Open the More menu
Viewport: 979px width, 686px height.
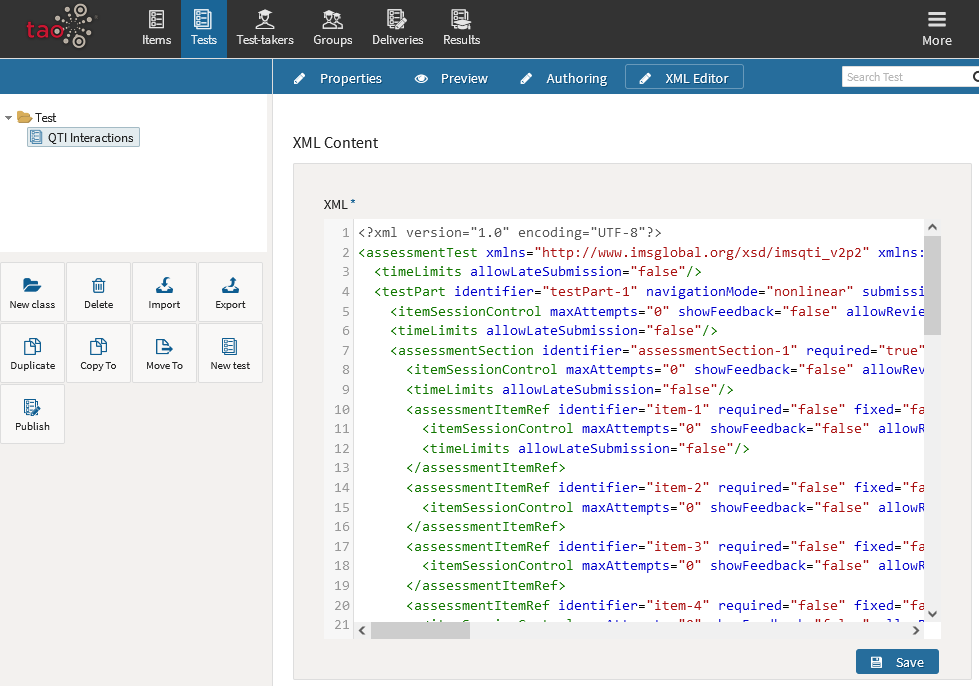click(936, 27)
